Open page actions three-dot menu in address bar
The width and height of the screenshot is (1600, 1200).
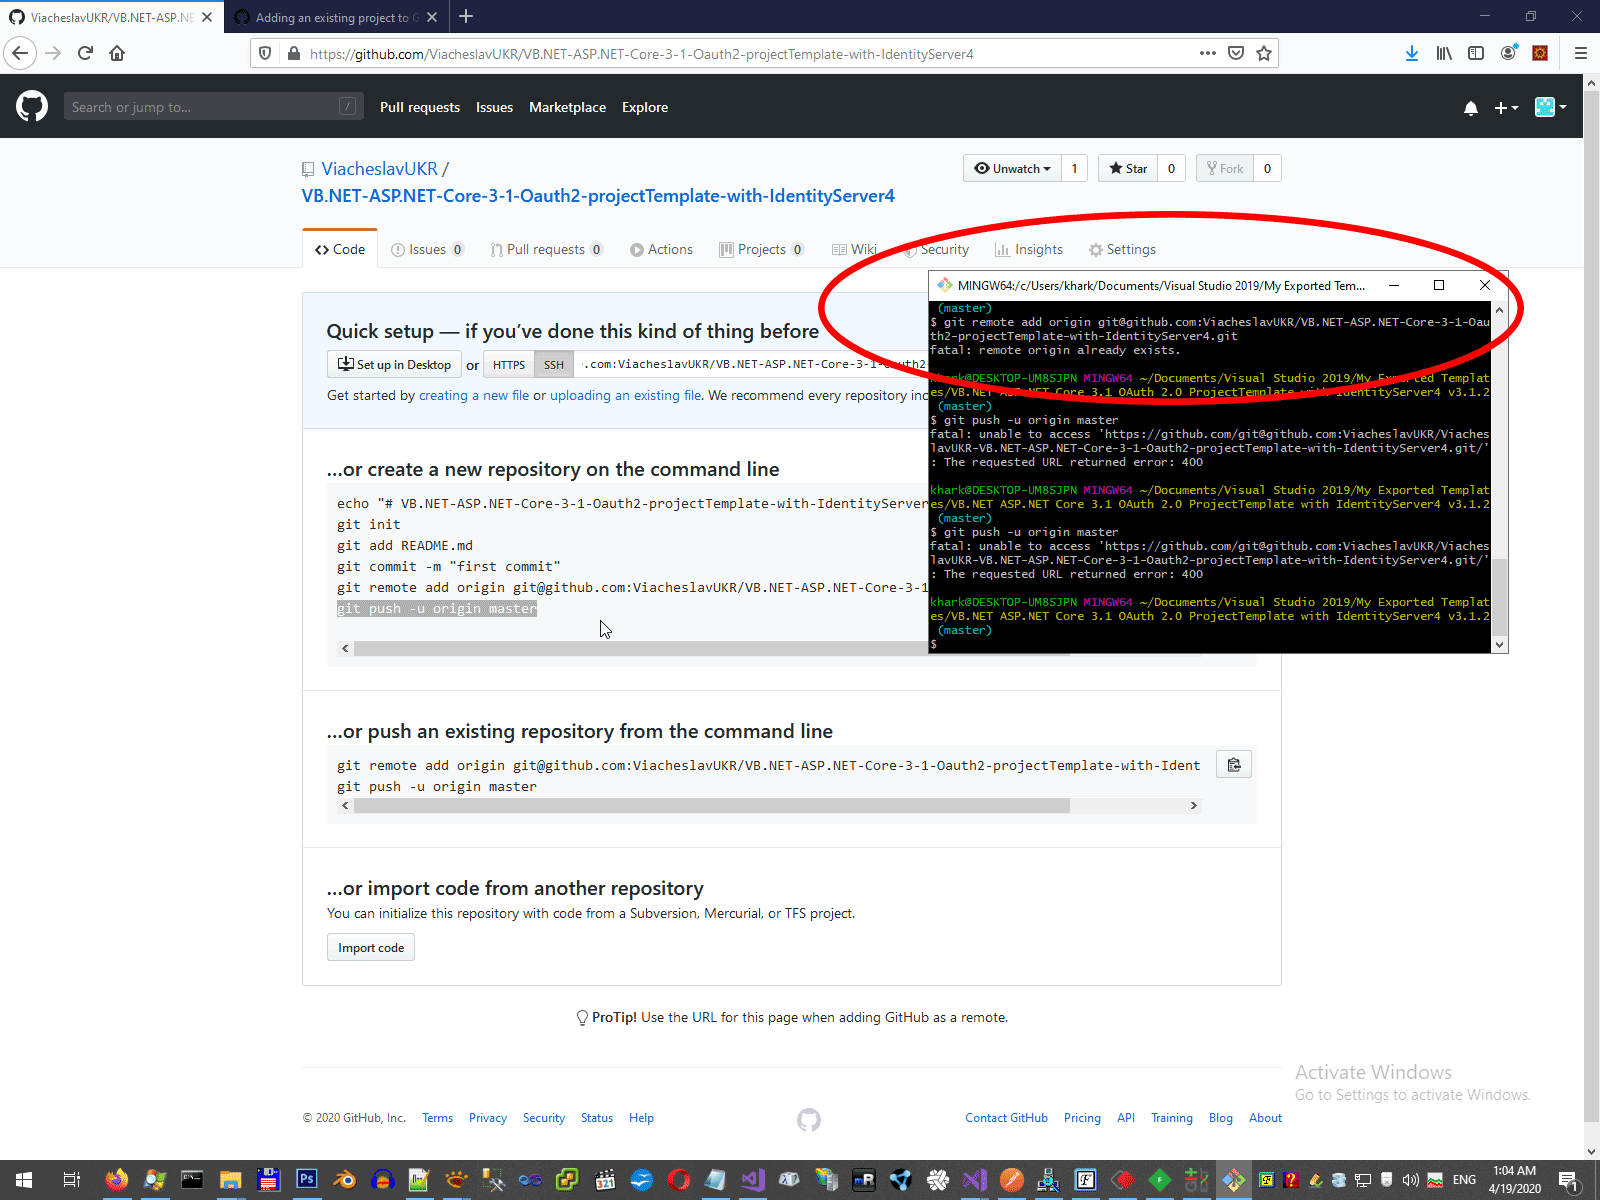[x=1208, y=53]
